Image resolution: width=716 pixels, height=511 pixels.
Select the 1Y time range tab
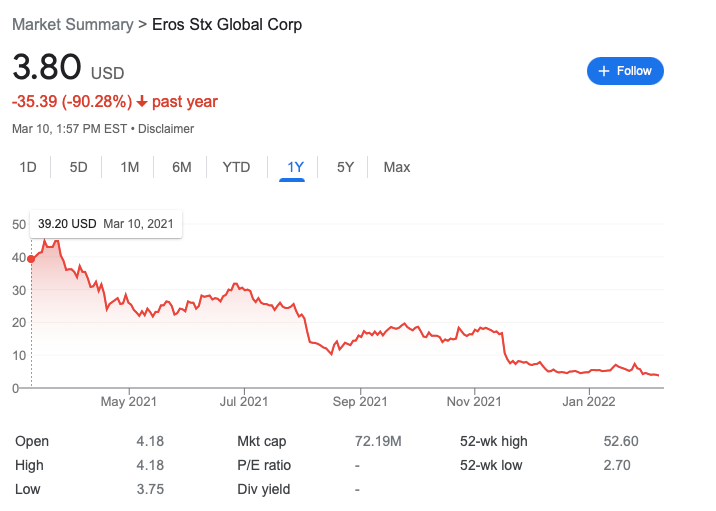pyautogui.click(x=295, y=167)
